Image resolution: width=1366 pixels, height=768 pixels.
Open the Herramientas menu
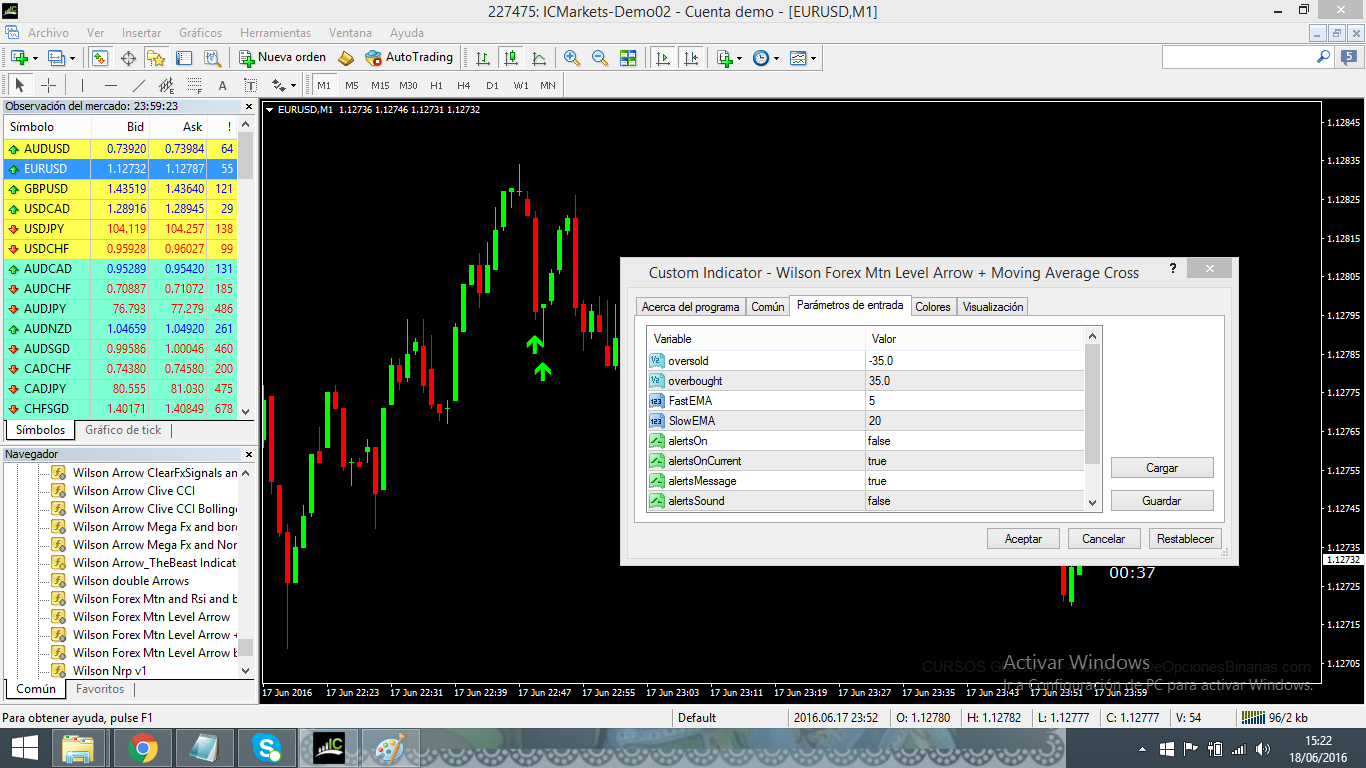pyautogui.click(x=276, y=33)
